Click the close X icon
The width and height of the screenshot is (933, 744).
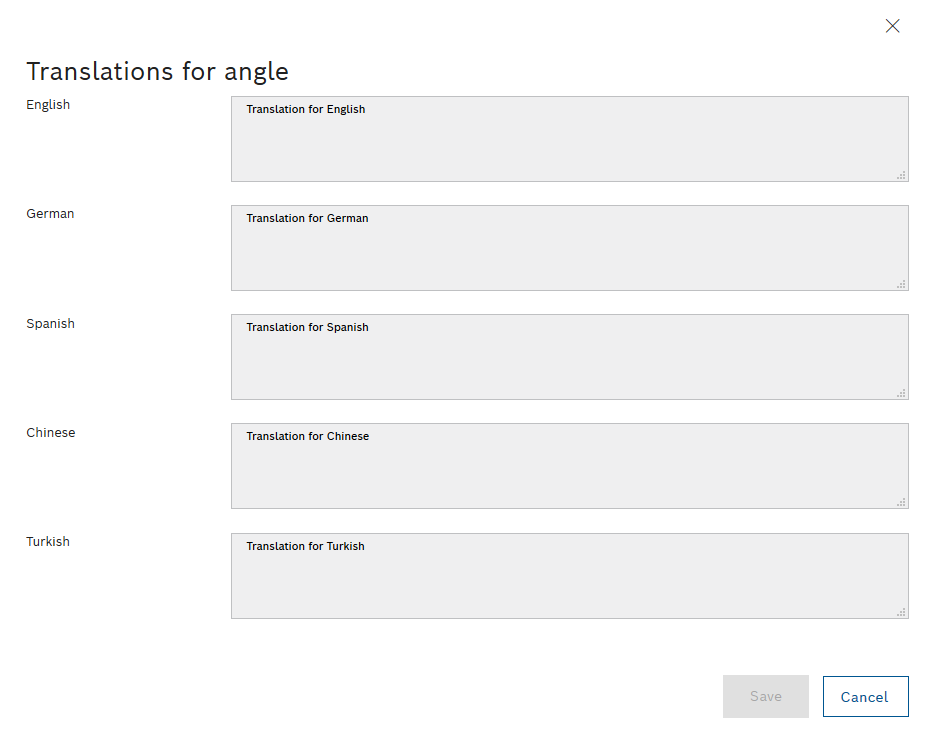click(x=892, y=26)
